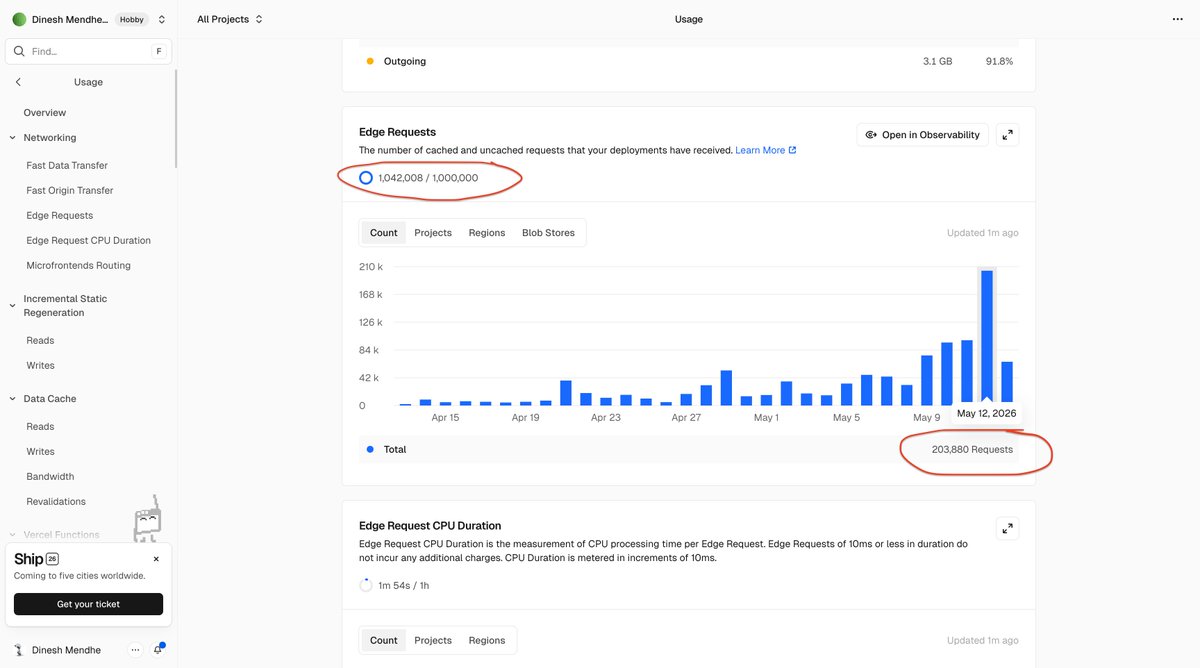Open Revalidations under Data Cache
The image size is (1200, 668).
56,502
